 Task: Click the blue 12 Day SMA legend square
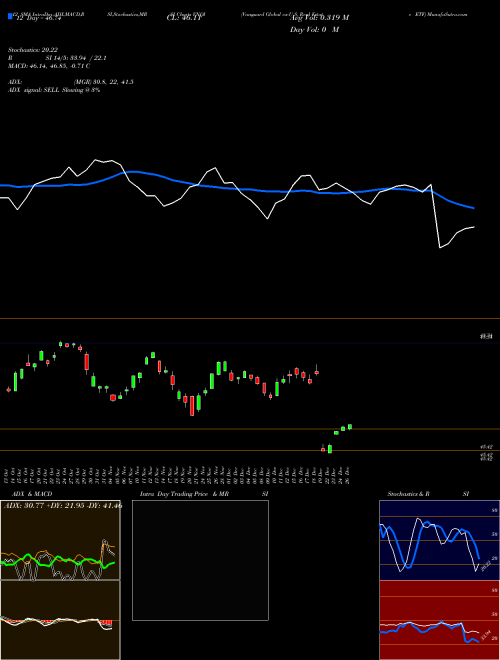pyautogui.click(x=10, y=17)
